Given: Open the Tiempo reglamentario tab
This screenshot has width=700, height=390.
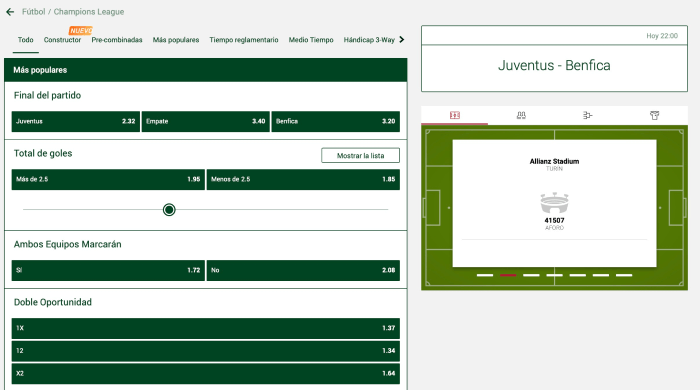Looking at the screenshot, I should point(244,40).
